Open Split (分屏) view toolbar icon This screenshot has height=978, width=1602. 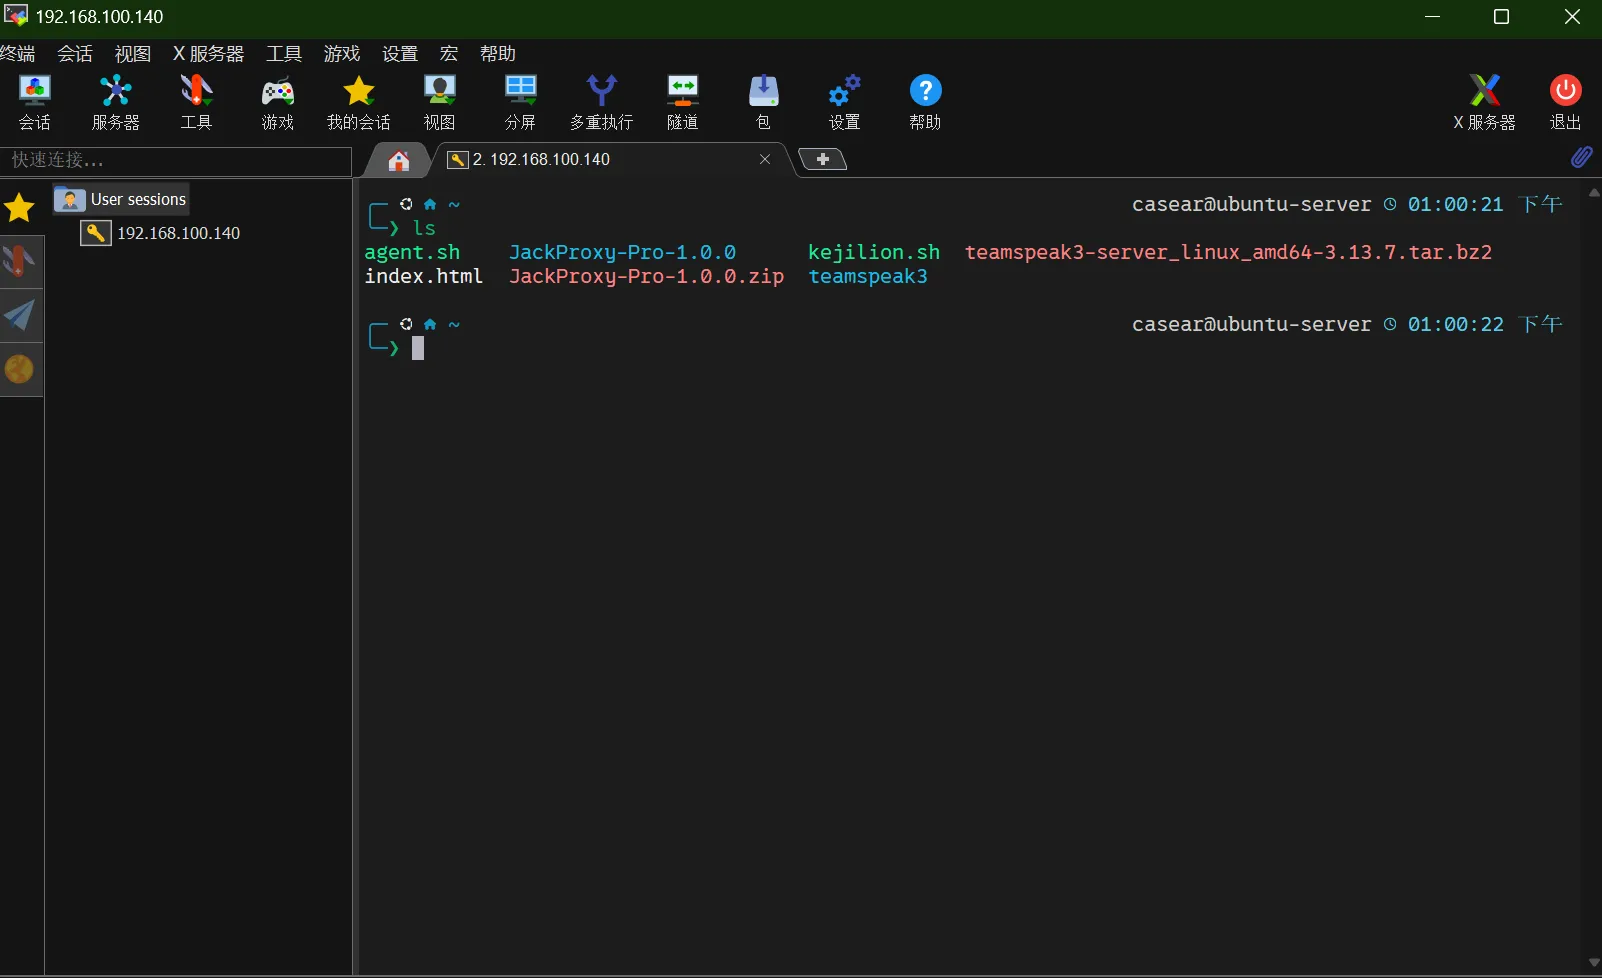coord(520,102)
